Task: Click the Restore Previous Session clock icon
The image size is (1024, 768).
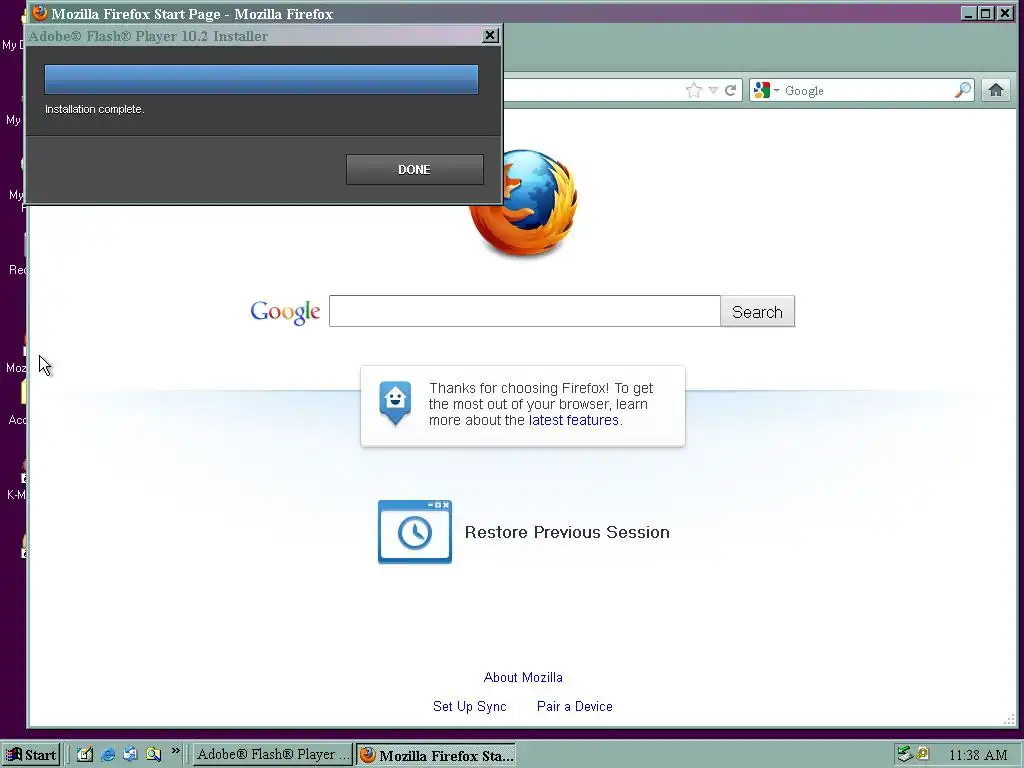Action: [415, 532]
